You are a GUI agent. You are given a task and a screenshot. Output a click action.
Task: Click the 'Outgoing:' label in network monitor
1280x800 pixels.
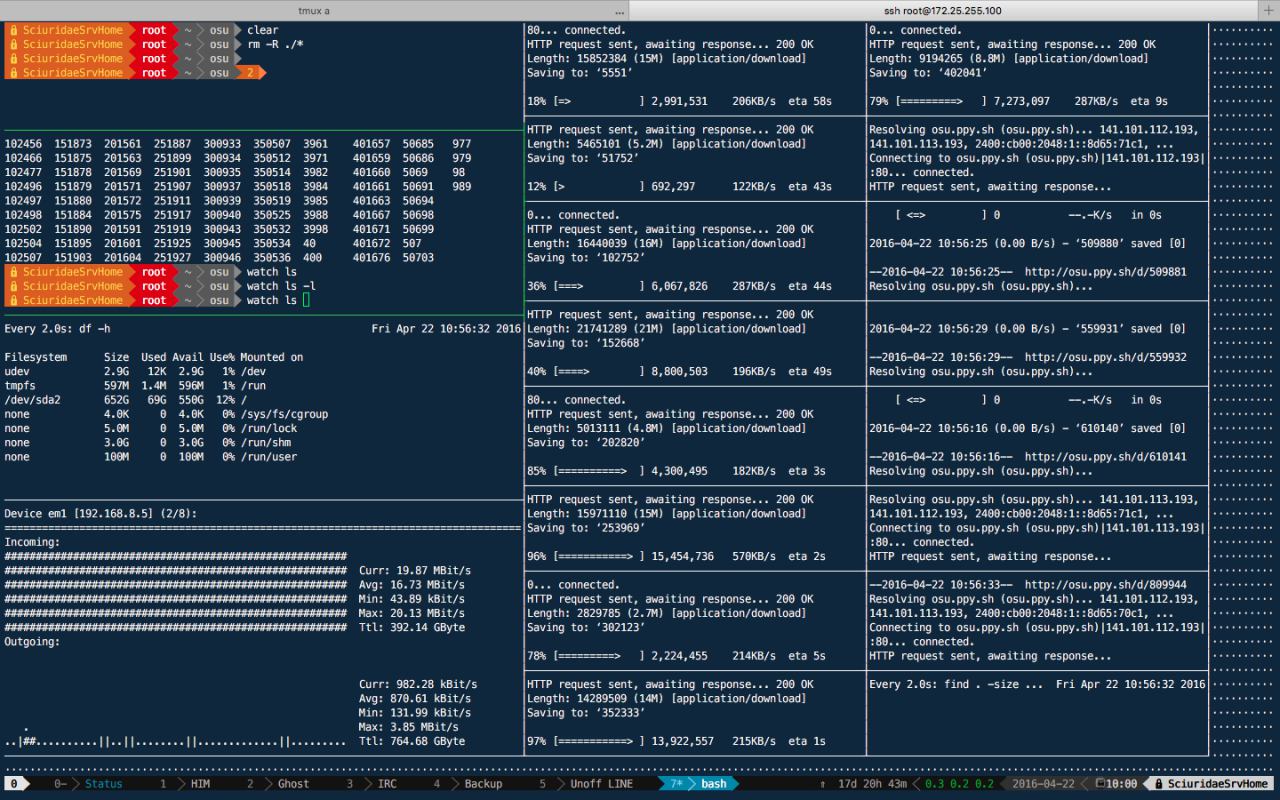33,642
